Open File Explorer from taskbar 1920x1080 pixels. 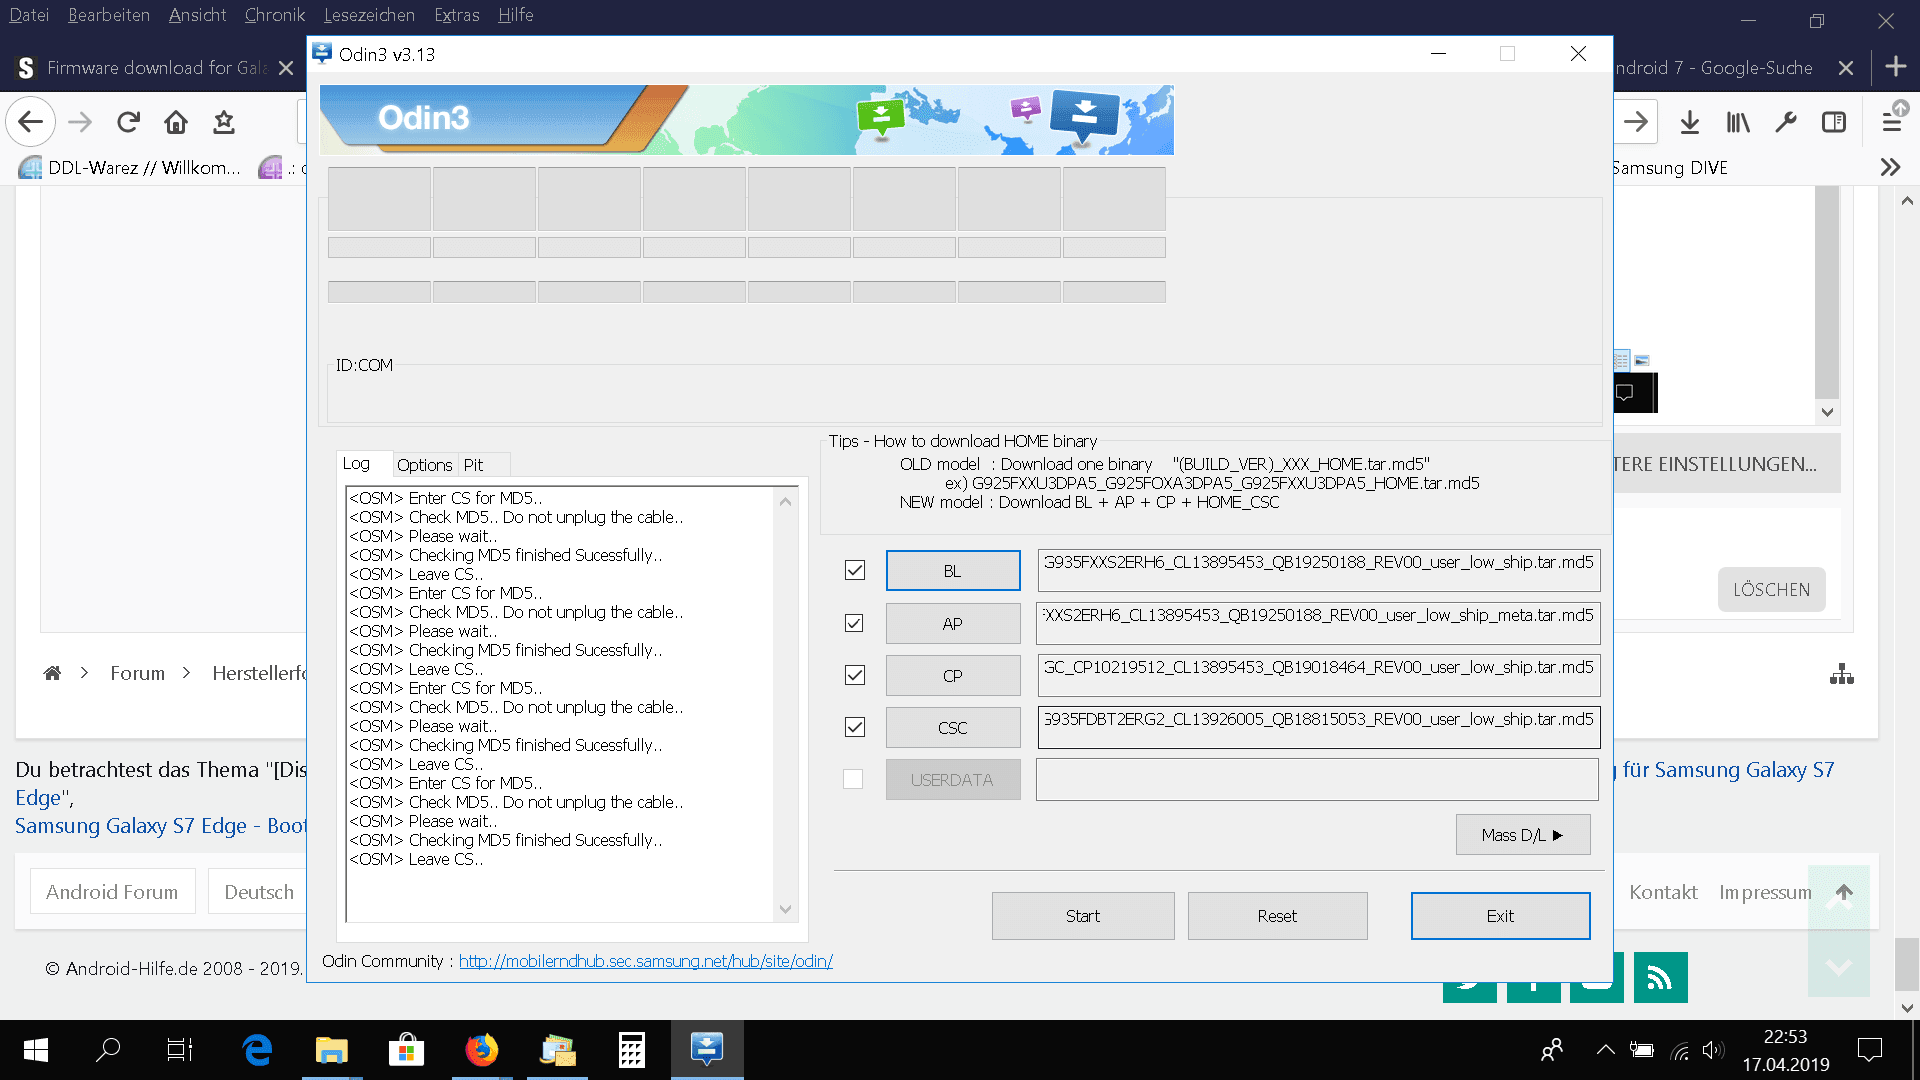(x=331, y=1050)
